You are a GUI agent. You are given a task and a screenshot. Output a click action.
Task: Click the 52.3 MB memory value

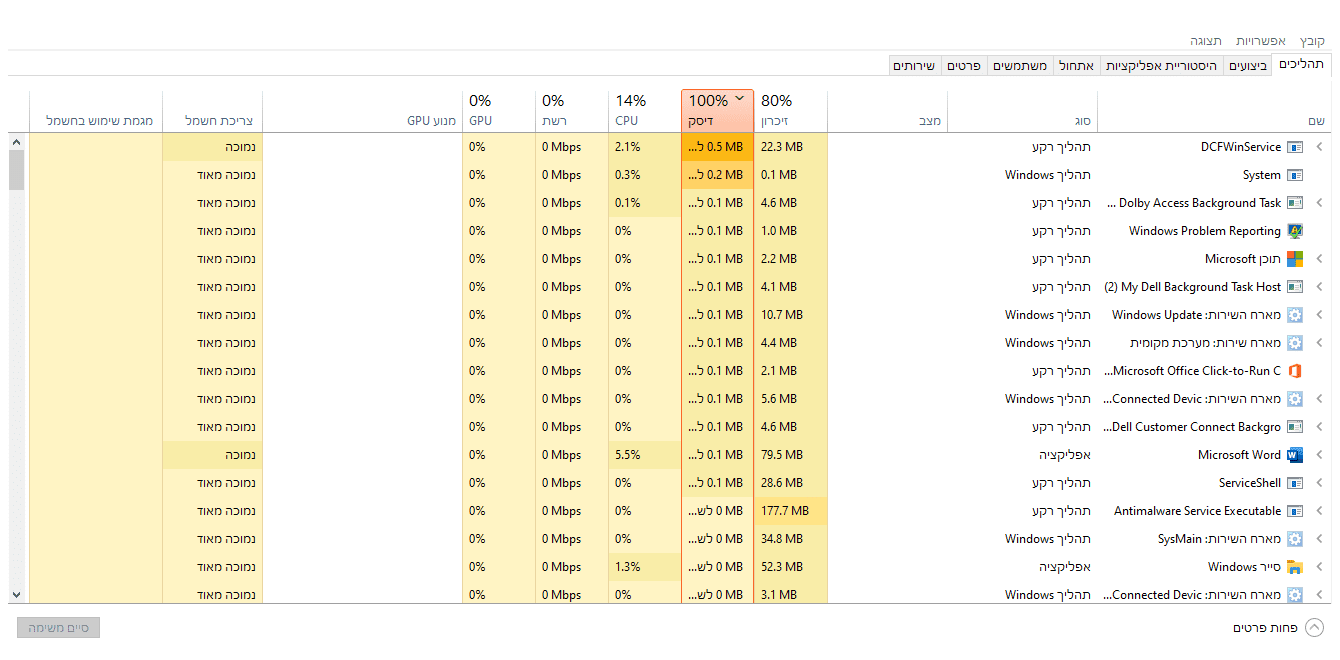[x=782, y=567]
